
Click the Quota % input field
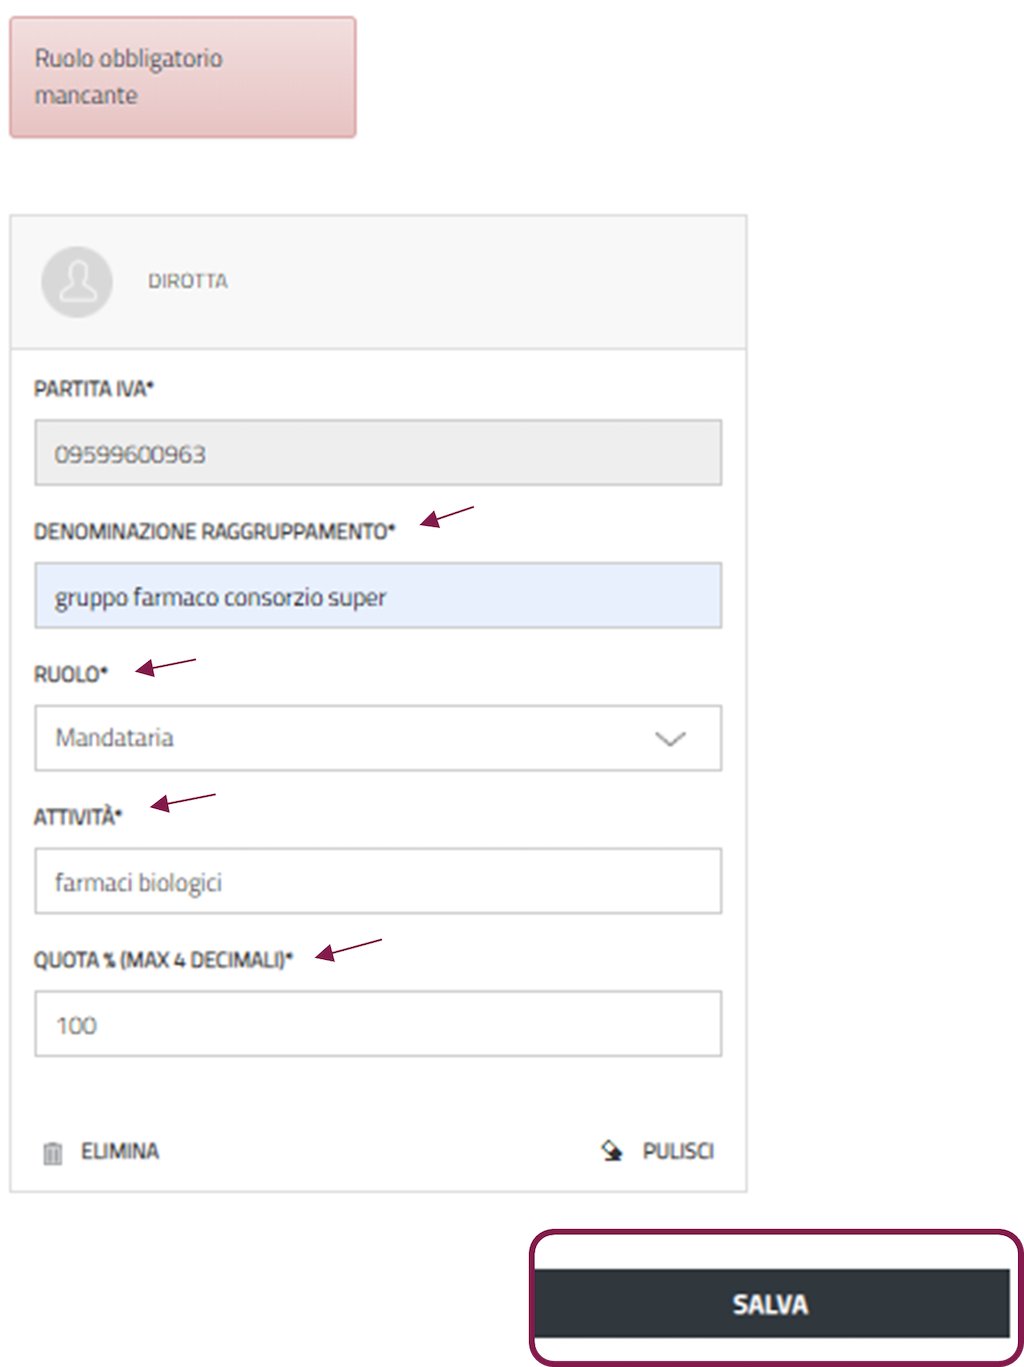pyautogui.click(x=377, y=1024)
